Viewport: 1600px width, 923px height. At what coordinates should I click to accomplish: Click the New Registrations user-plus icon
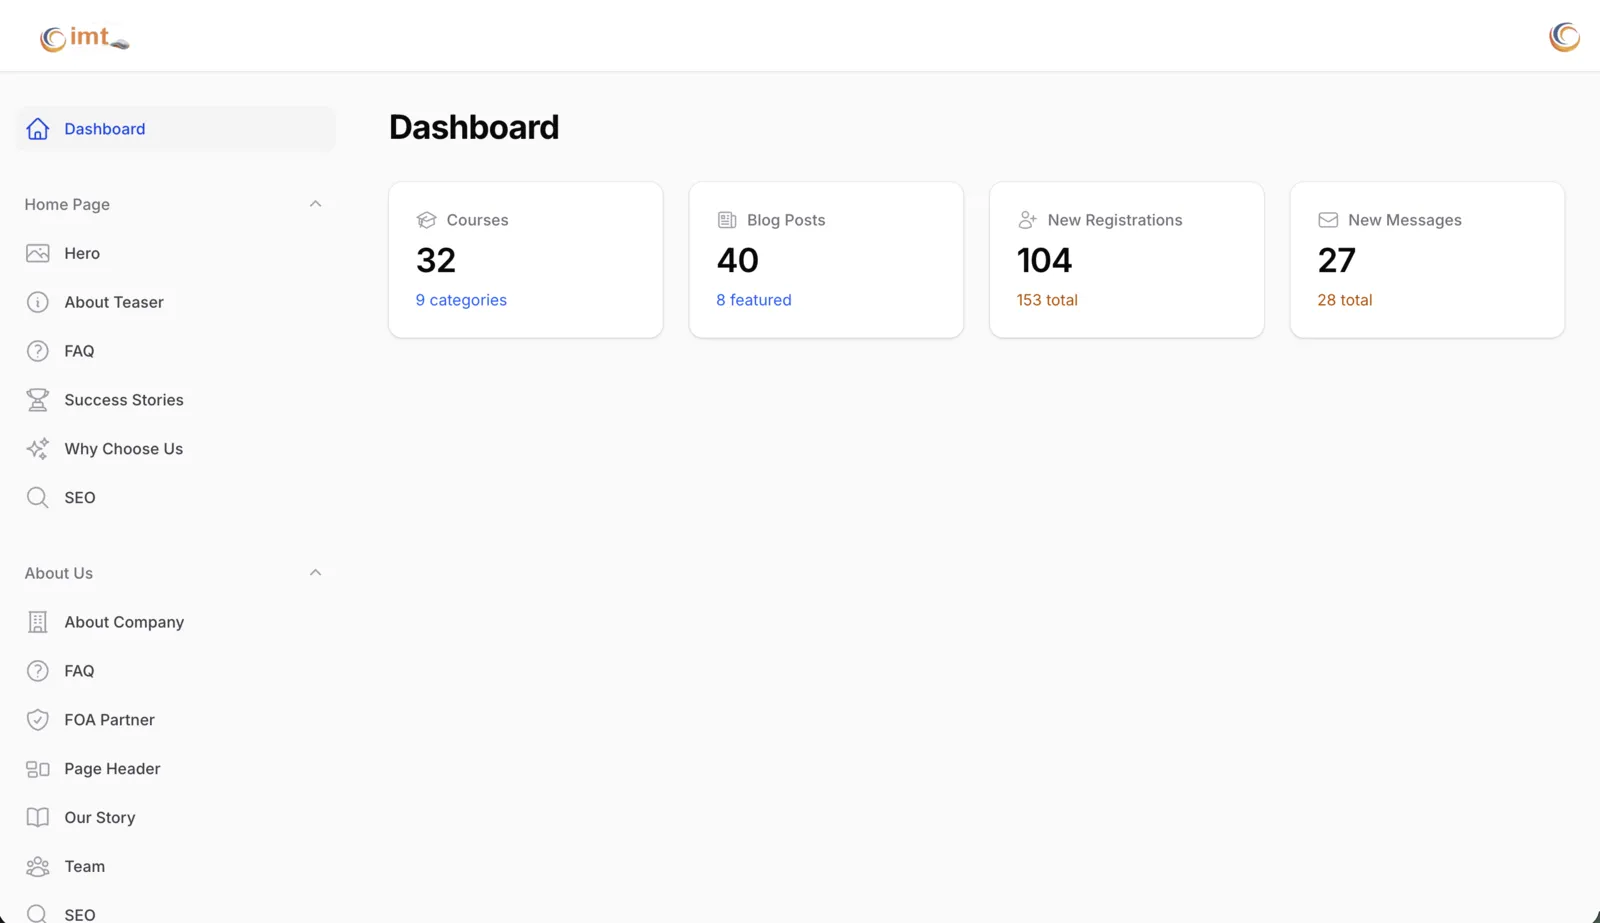(x=1028, y=220)
